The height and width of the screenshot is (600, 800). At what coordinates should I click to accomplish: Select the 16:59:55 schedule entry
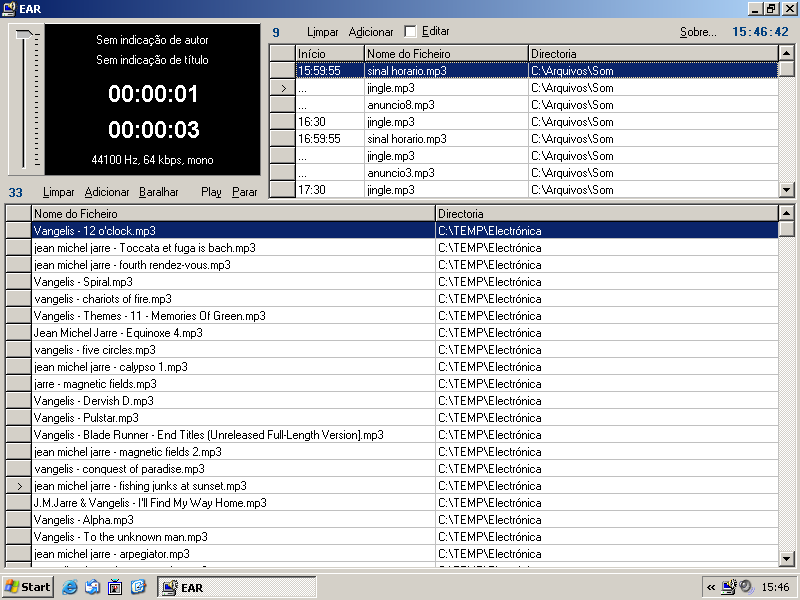coord(537,139)
